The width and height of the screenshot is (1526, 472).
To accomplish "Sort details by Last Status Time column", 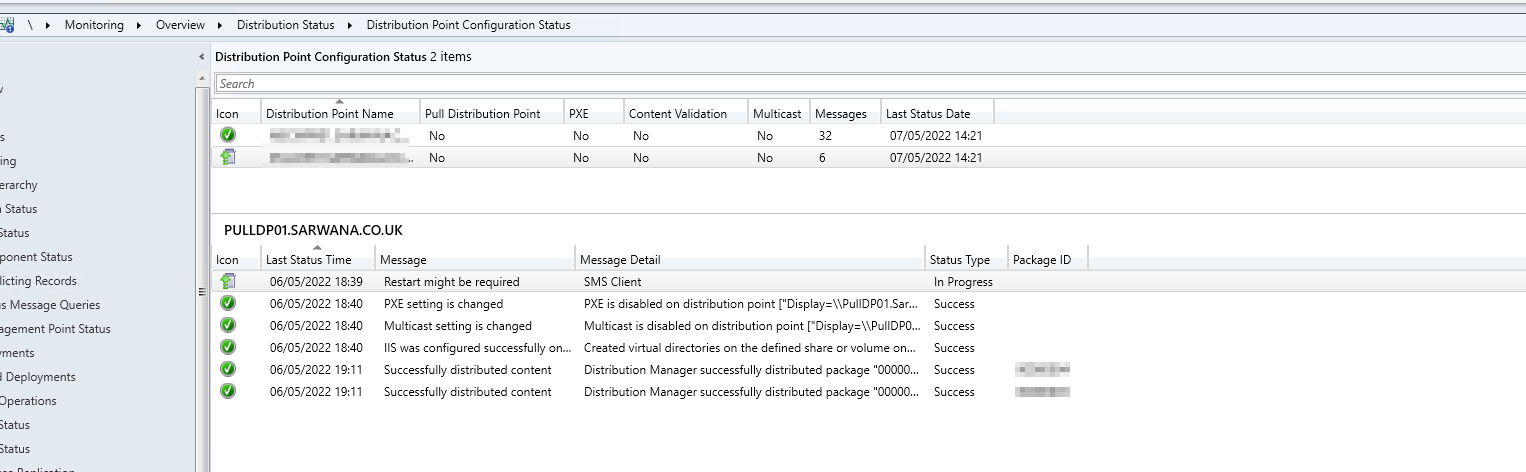I will point(318,259).
